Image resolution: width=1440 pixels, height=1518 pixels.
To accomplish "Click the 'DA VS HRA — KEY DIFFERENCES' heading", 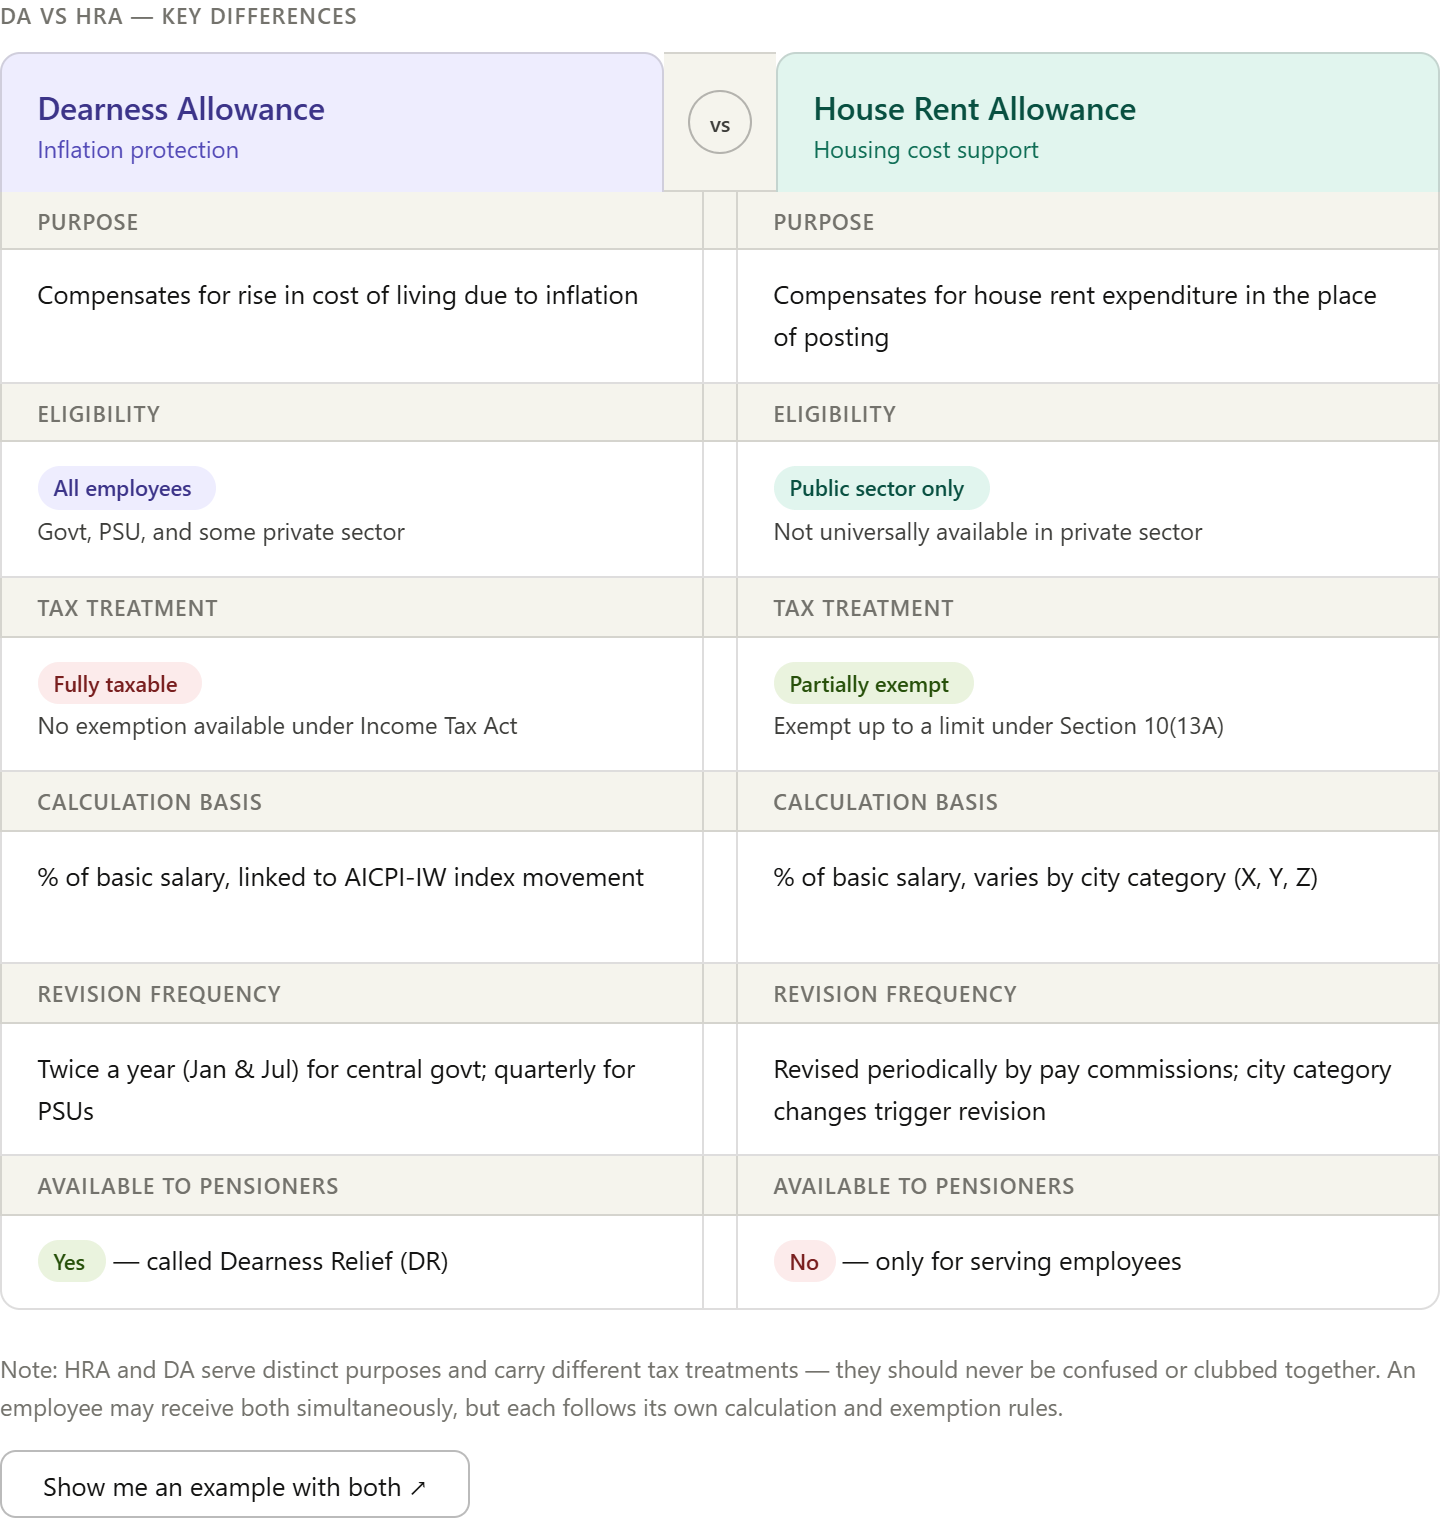I will (178, 16).
